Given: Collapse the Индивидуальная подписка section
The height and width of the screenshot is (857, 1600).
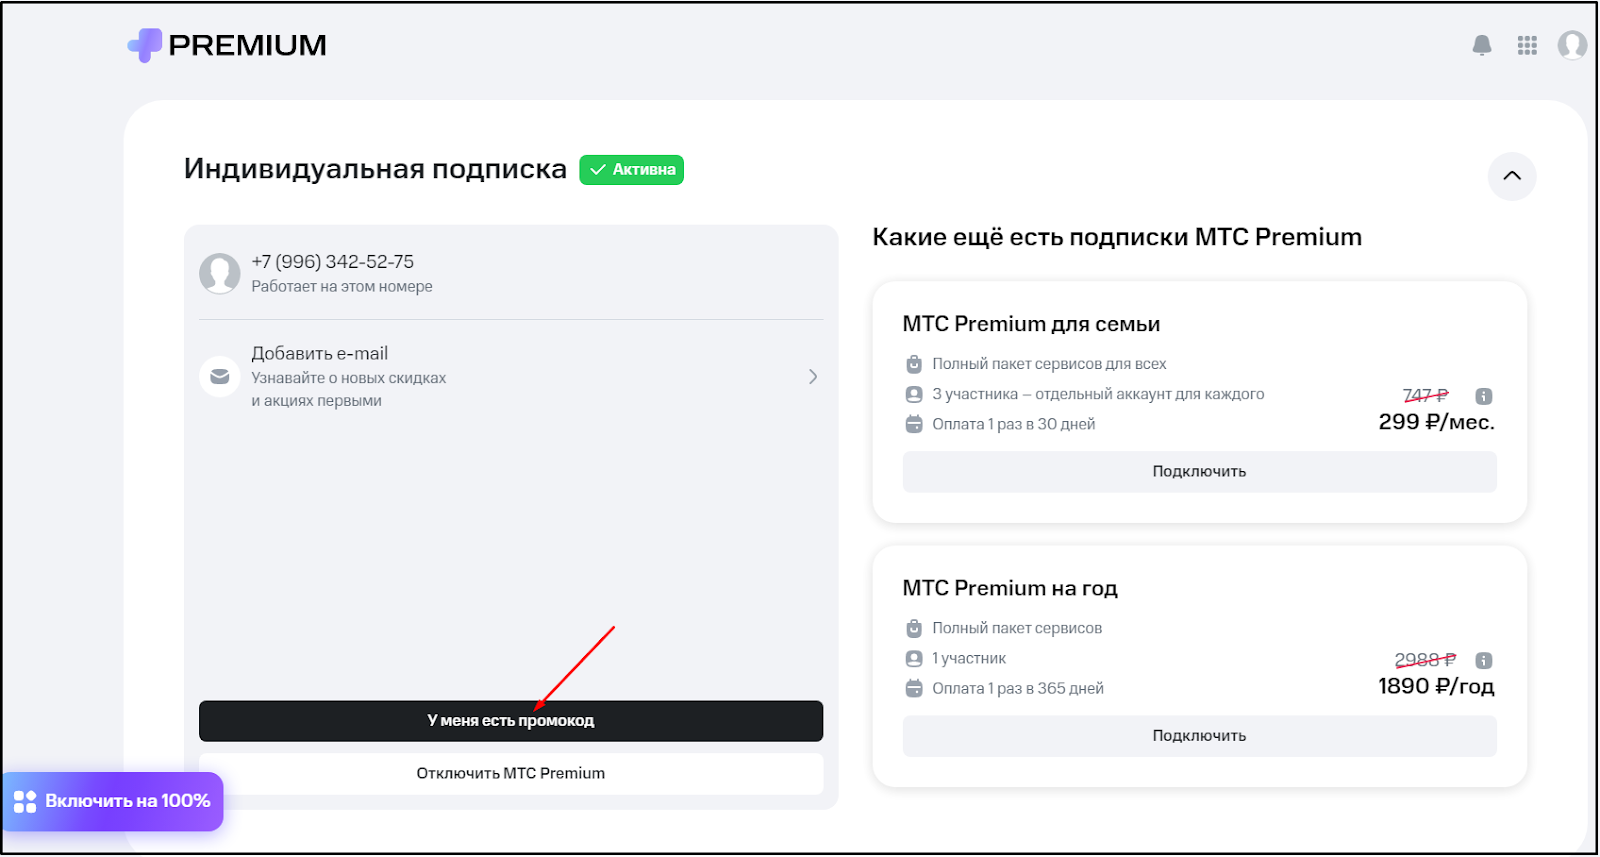Looking at the screenshot, I should click(1512, 176).
